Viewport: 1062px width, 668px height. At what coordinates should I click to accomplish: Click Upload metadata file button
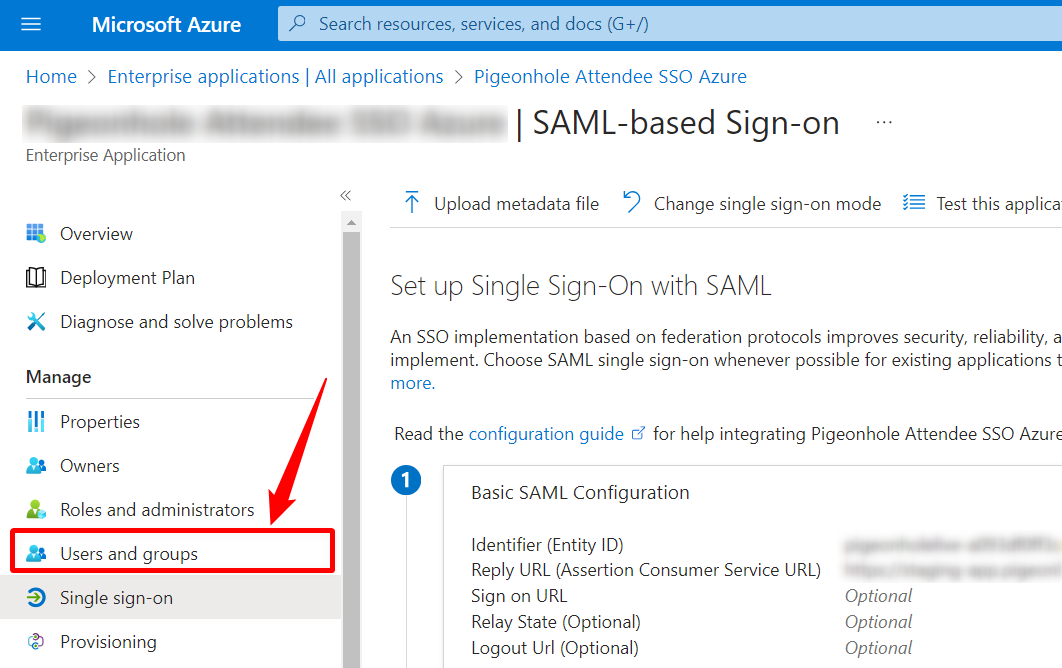click(x=502, y=203)
